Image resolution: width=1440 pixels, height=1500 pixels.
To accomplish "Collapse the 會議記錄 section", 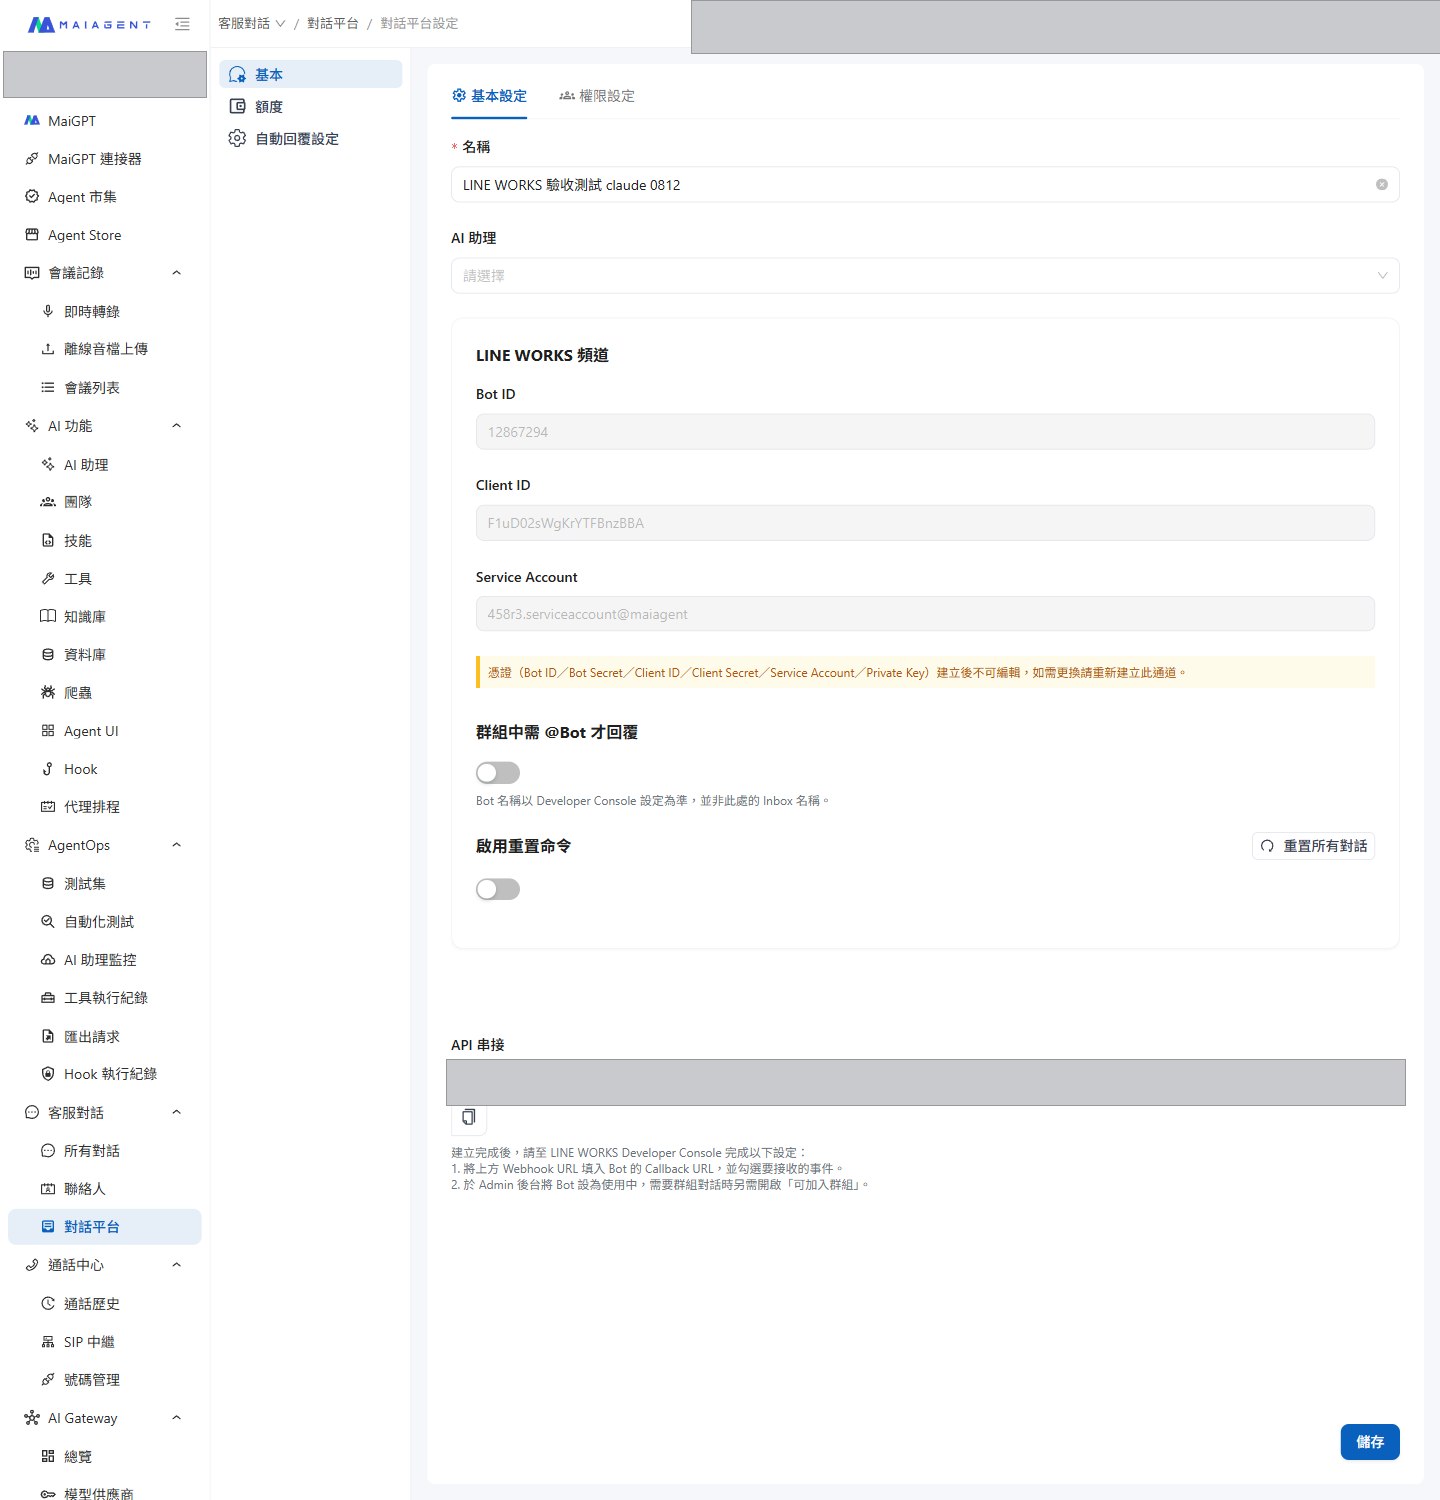I will coord(177,273).
